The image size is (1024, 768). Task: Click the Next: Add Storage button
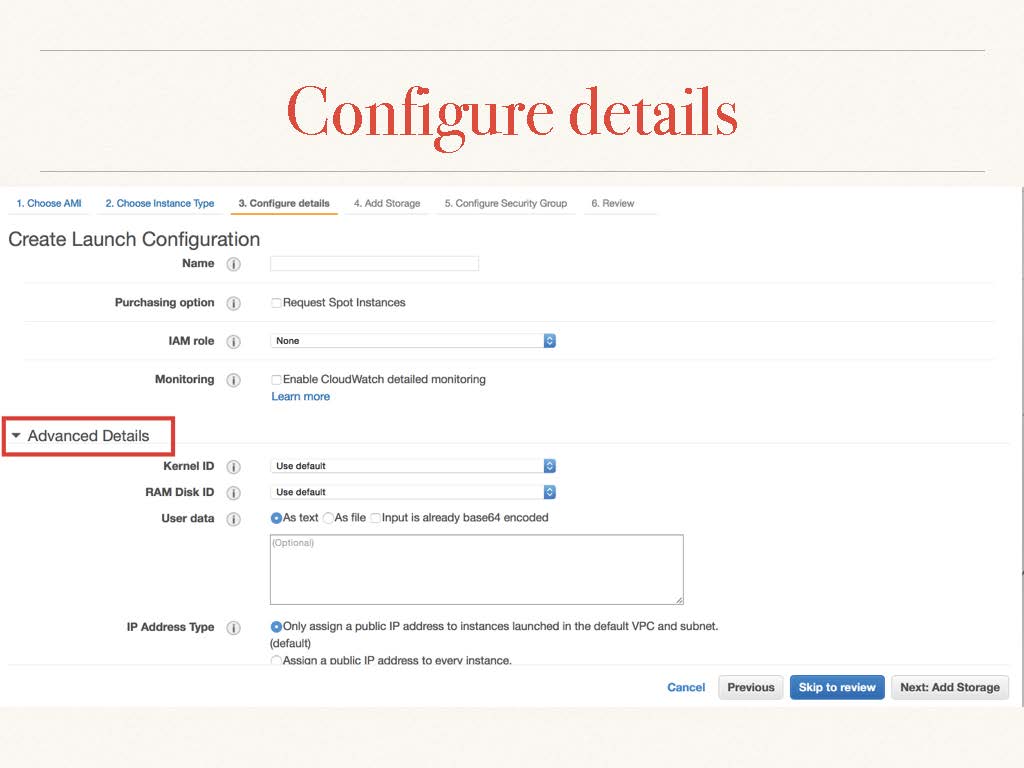tap(949, 687)
